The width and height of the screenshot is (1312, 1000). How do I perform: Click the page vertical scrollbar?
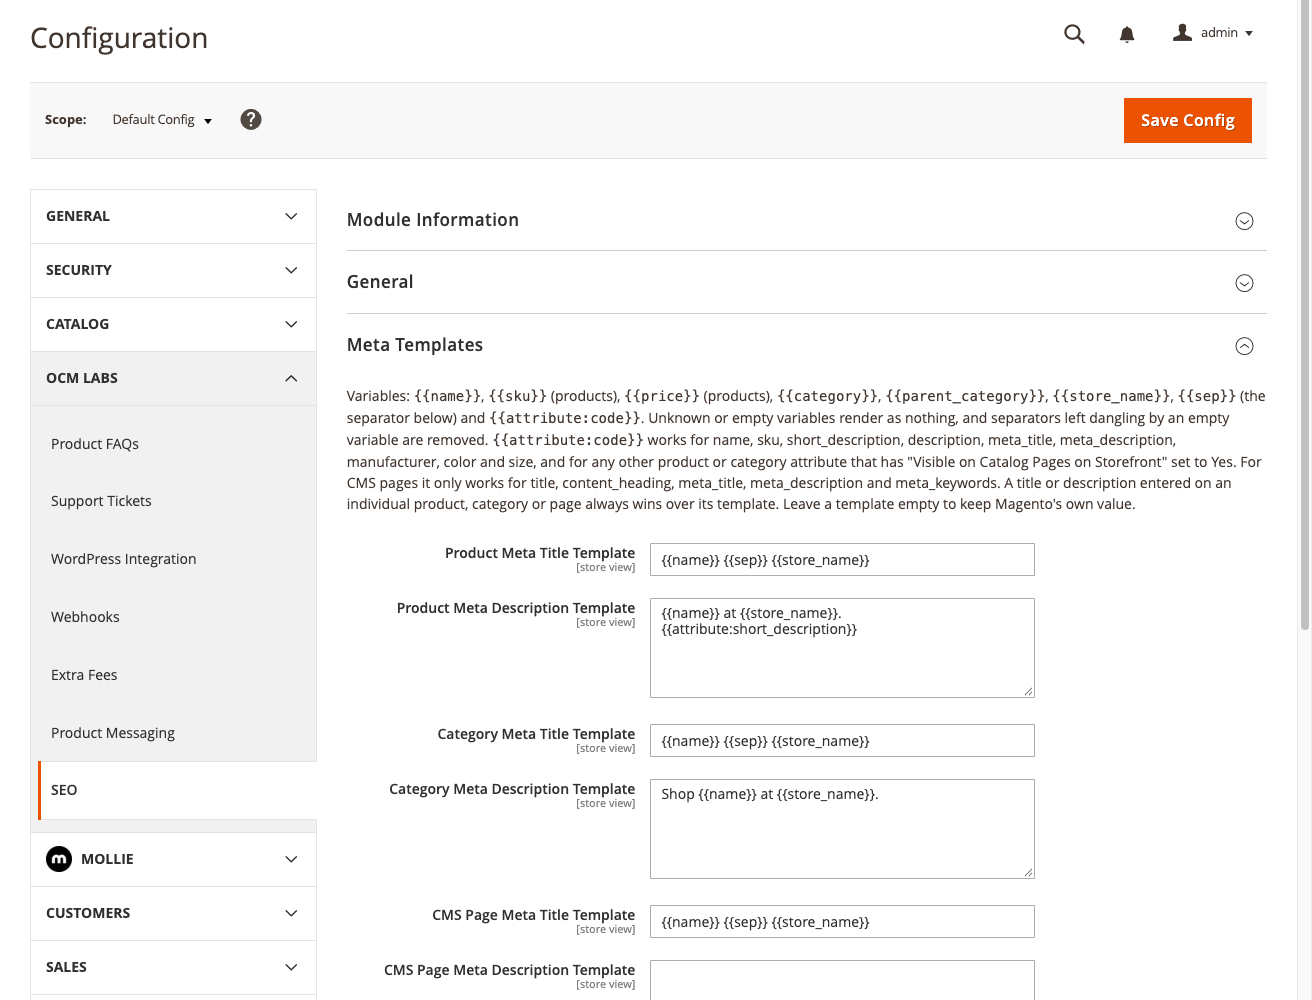1305,315
